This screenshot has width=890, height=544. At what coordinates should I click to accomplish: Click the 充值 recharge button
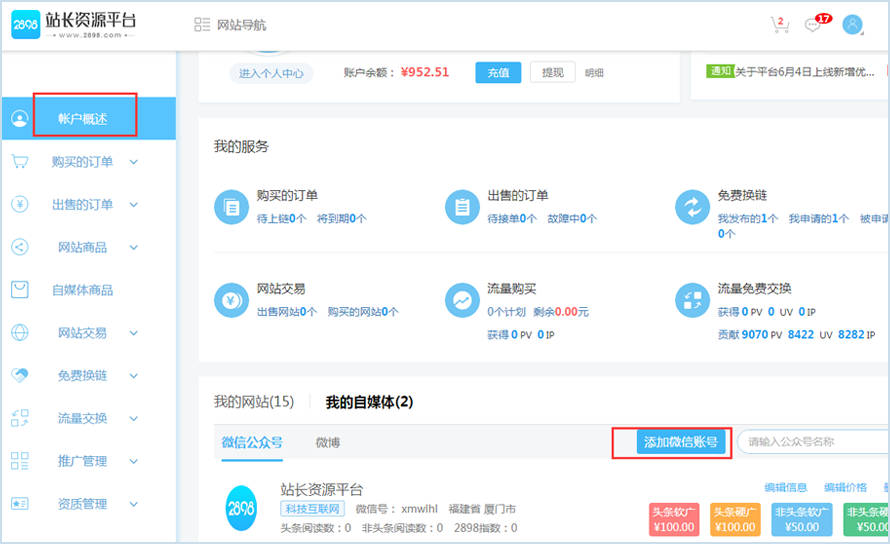(x=498, y=72)
